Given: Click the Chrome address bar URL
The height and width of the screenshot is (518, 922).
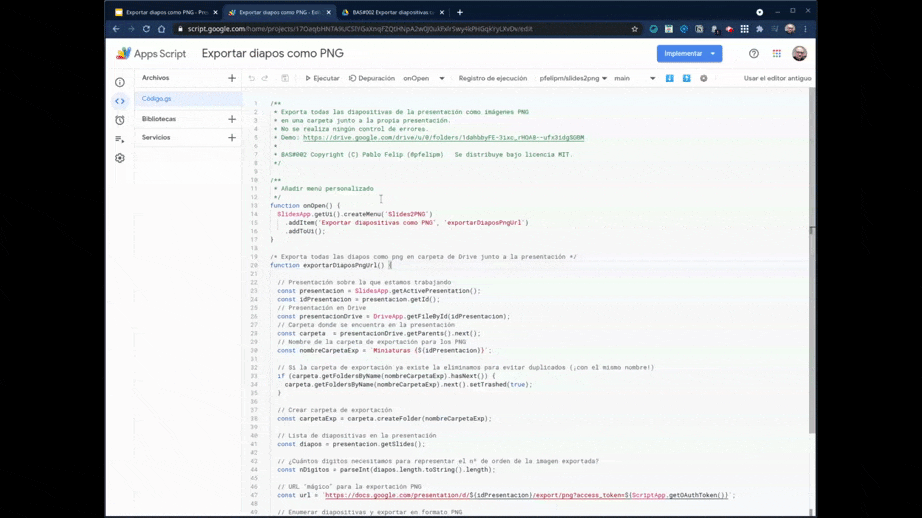Looking at the screenshot, I should pyautogui.click(x=360, y=29).
